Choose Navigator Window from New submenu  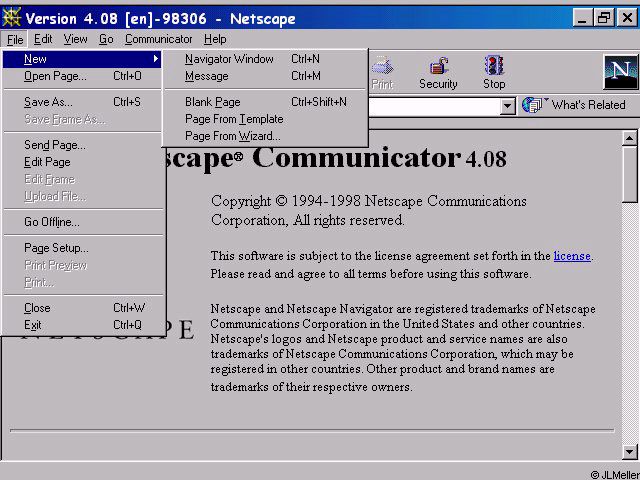click(265, 59)
